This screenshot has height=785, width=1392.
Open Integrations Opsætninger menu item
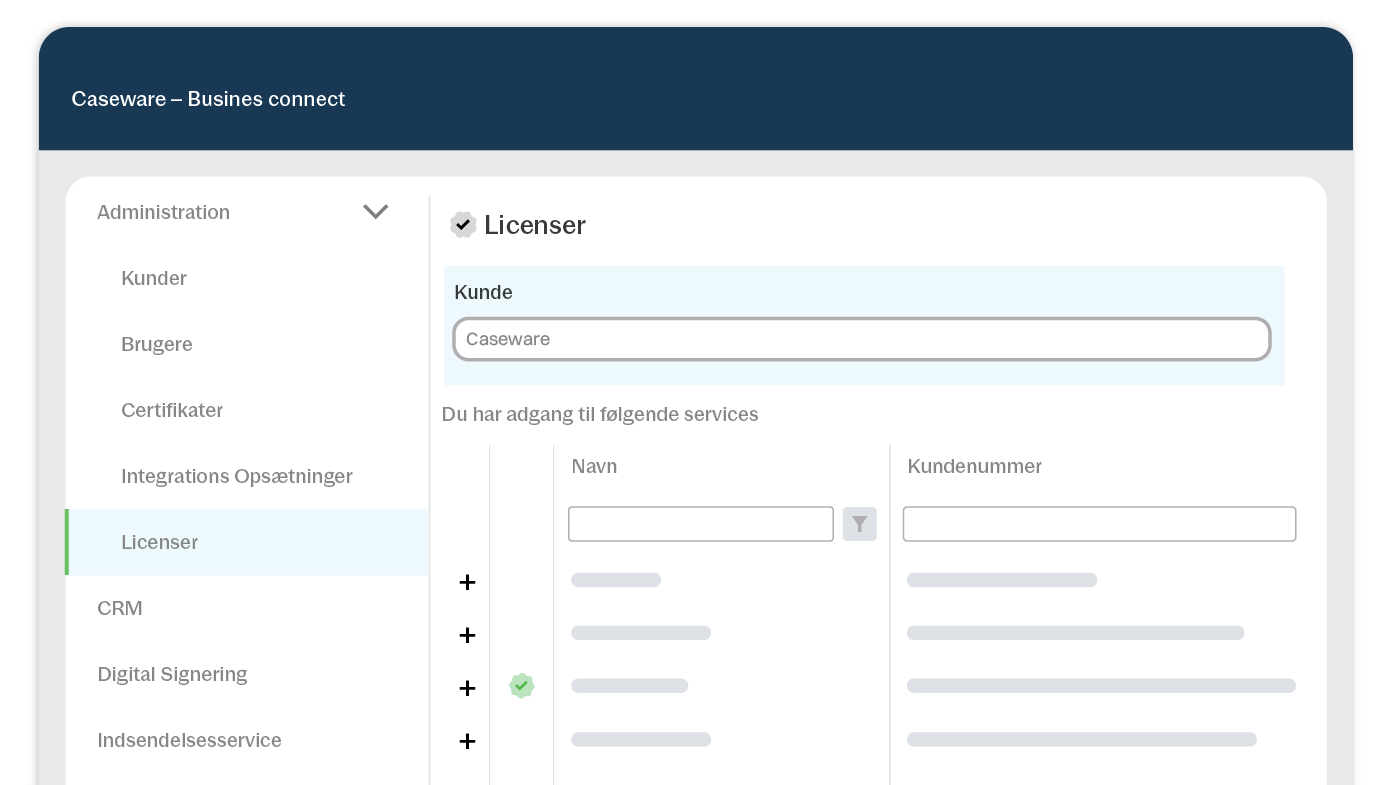tap(237, 476)
